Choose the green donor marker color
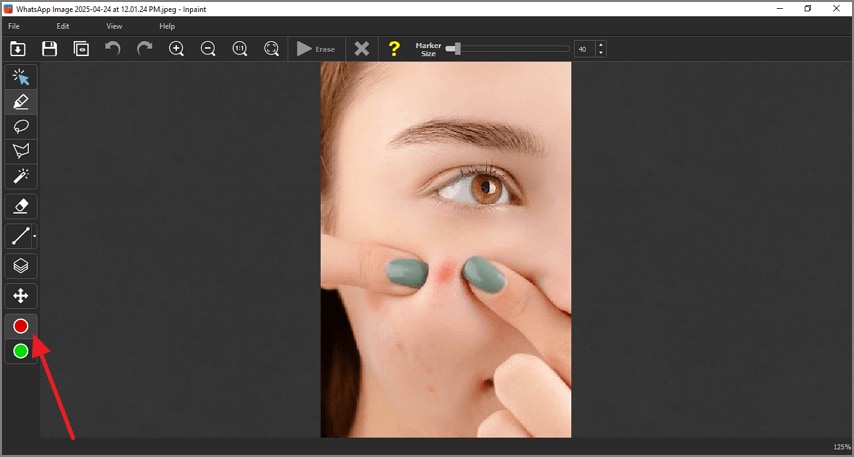Viewport: 854px width, 457px height. click(21, 351)
